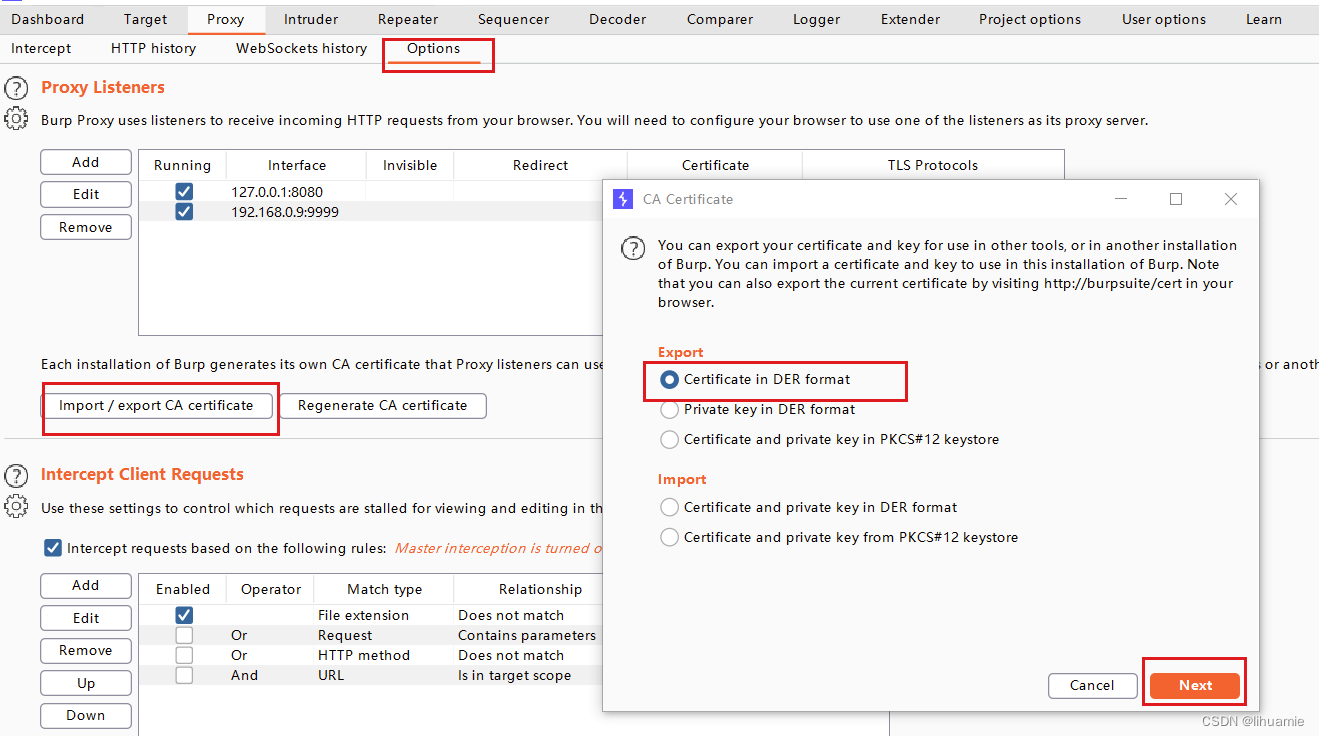Image resolution: width=1319 pixels, height=736 pixels.
Task: Click Edit button for Proxy Listeners
Action: 86,194
